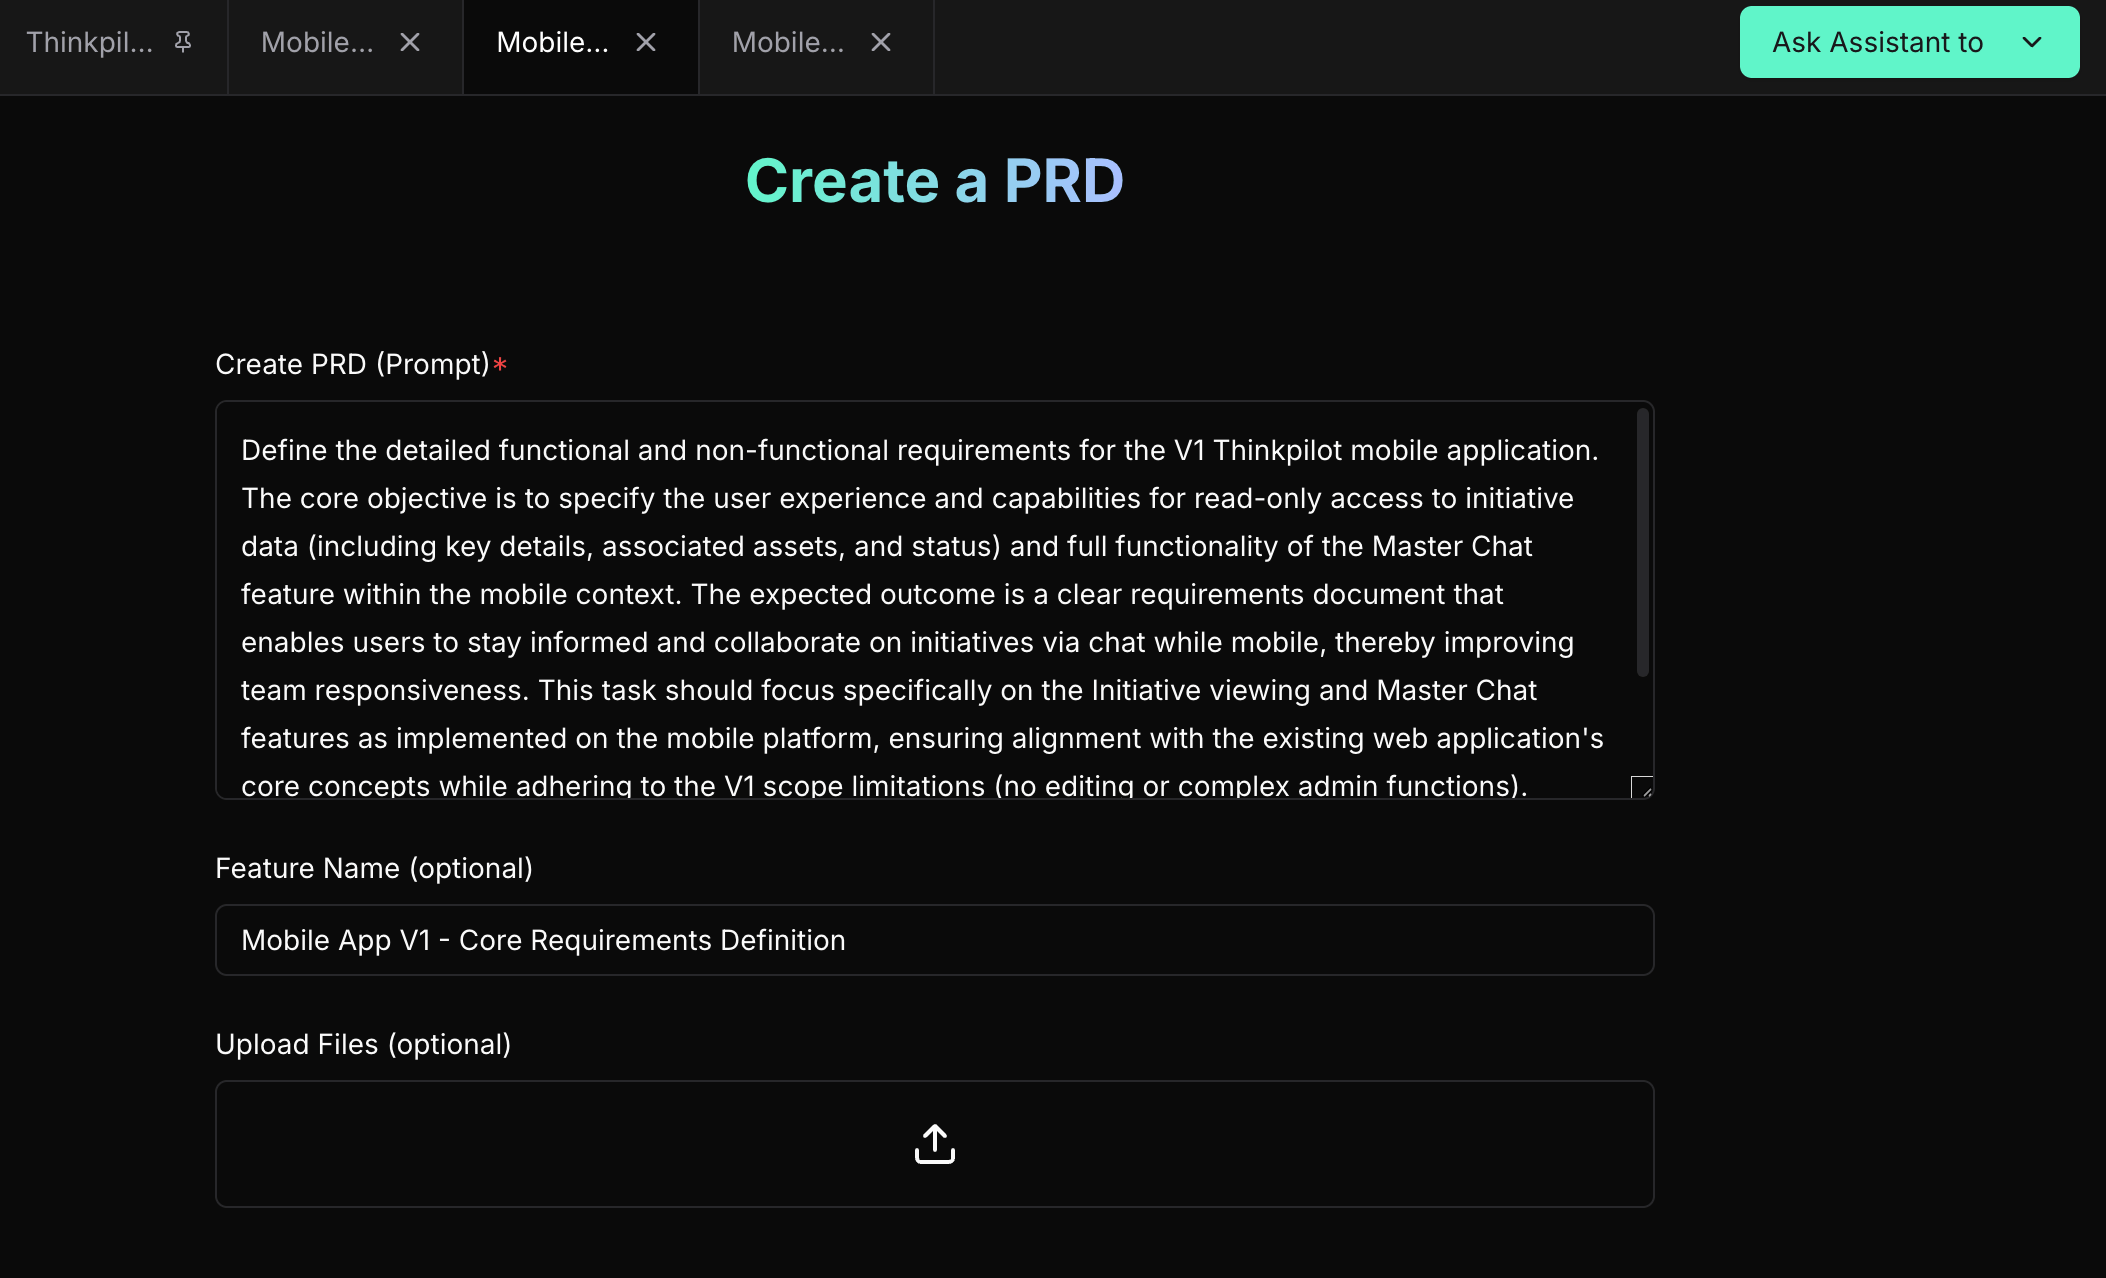The height and width of the screenshot is (1278, 2106).
Task: Click the prompt text area resize handle
Action: (x=1642, y=787)
